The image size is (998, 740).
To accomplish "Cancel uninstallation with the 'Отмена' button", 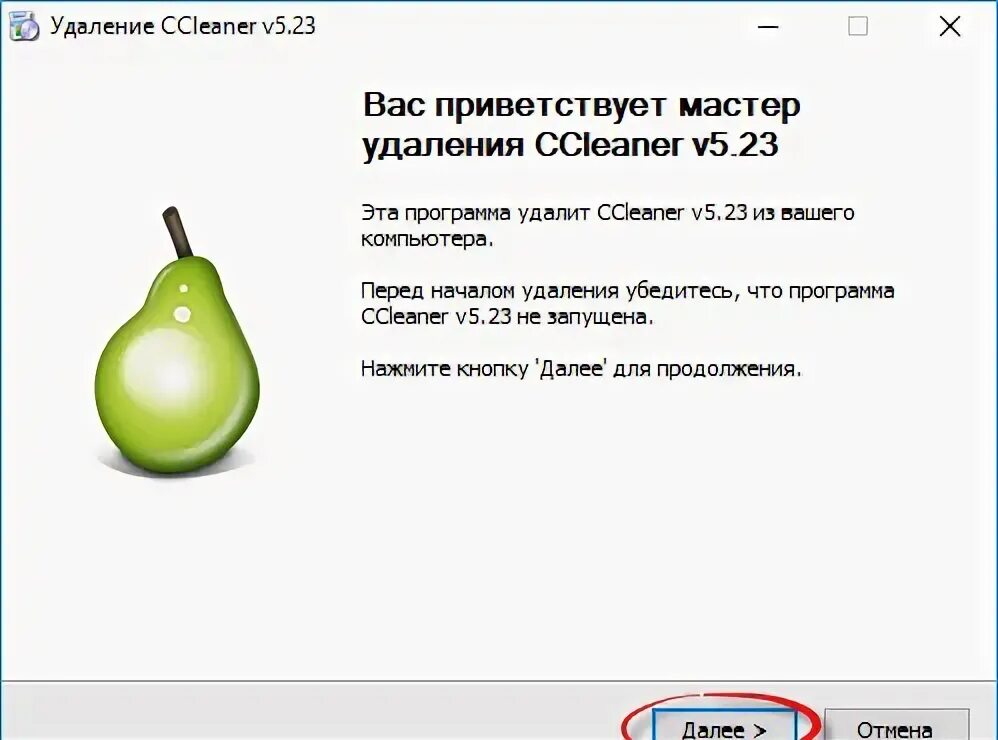I will pyautogui.click(x=897, y=725).
